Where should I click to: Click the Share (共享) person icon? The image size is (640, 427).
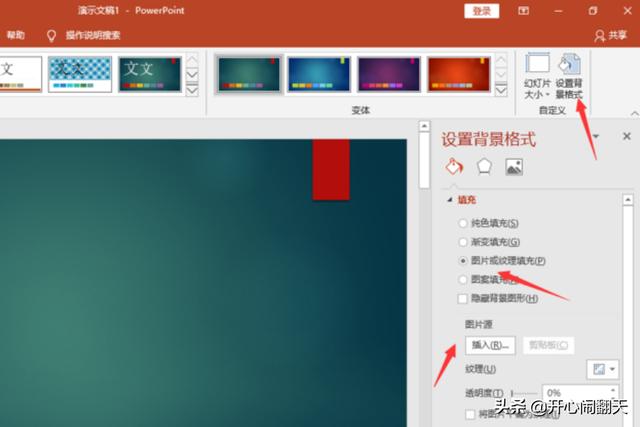[x=600, y=35]
